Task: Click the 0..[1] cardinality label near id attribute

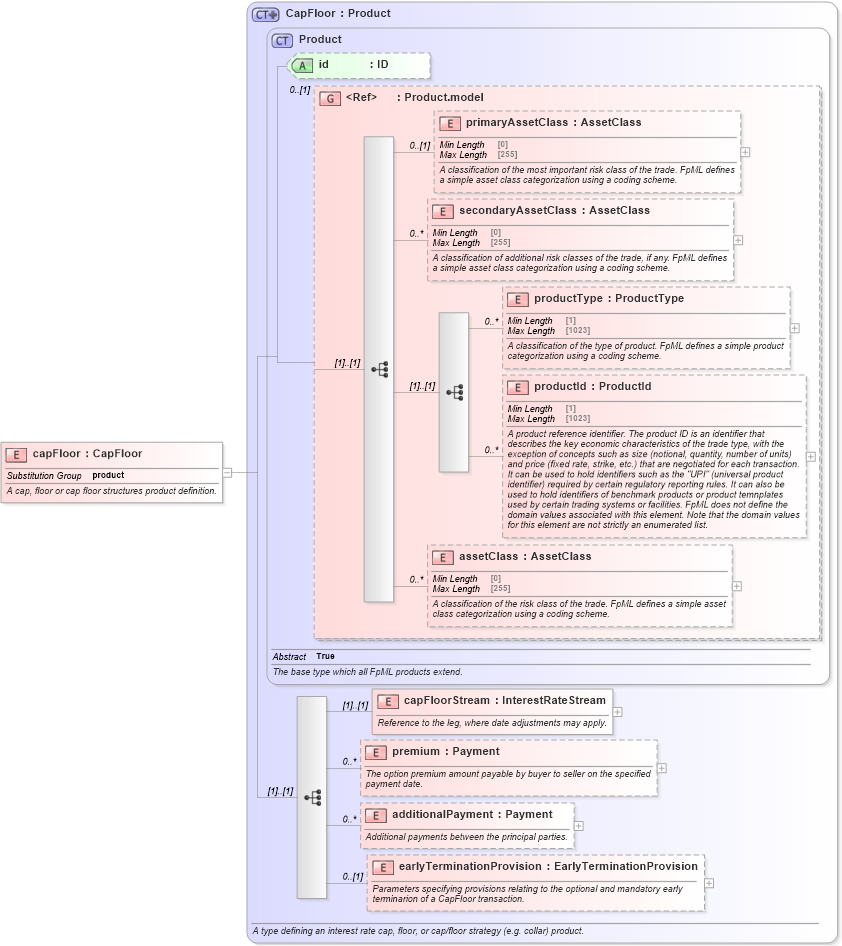Action: coord(300,88)
